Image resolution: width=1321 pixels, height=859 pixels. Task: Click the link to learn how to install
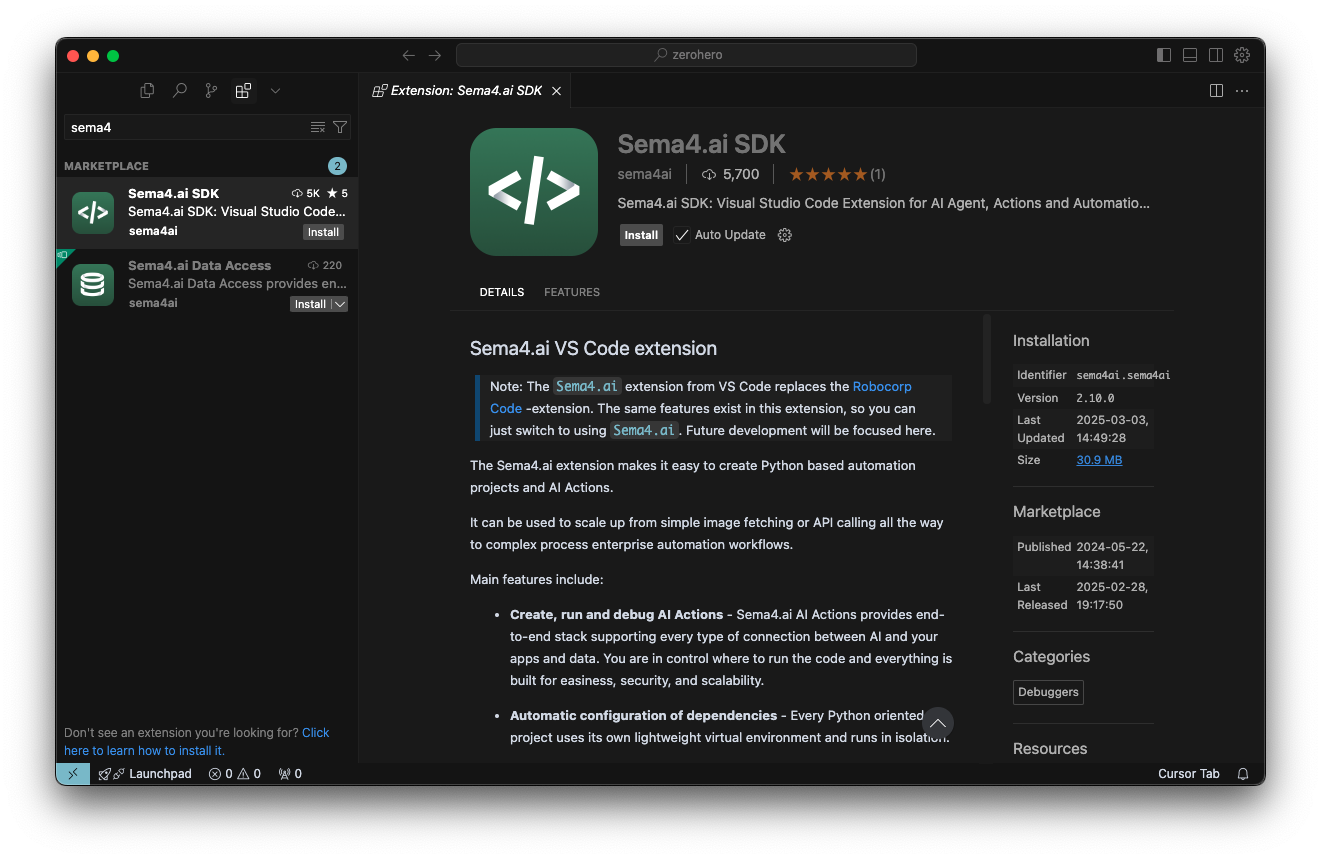coord(197,742)
